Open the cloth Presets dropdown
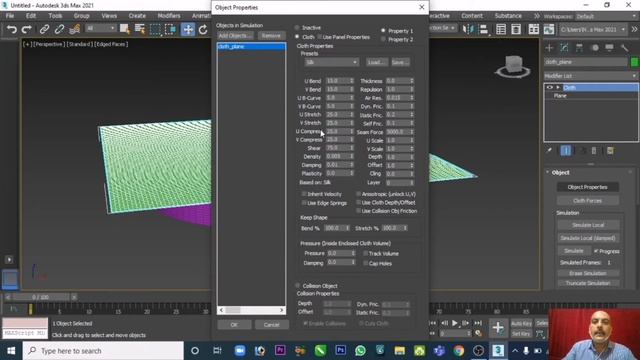 pos(331,62)
